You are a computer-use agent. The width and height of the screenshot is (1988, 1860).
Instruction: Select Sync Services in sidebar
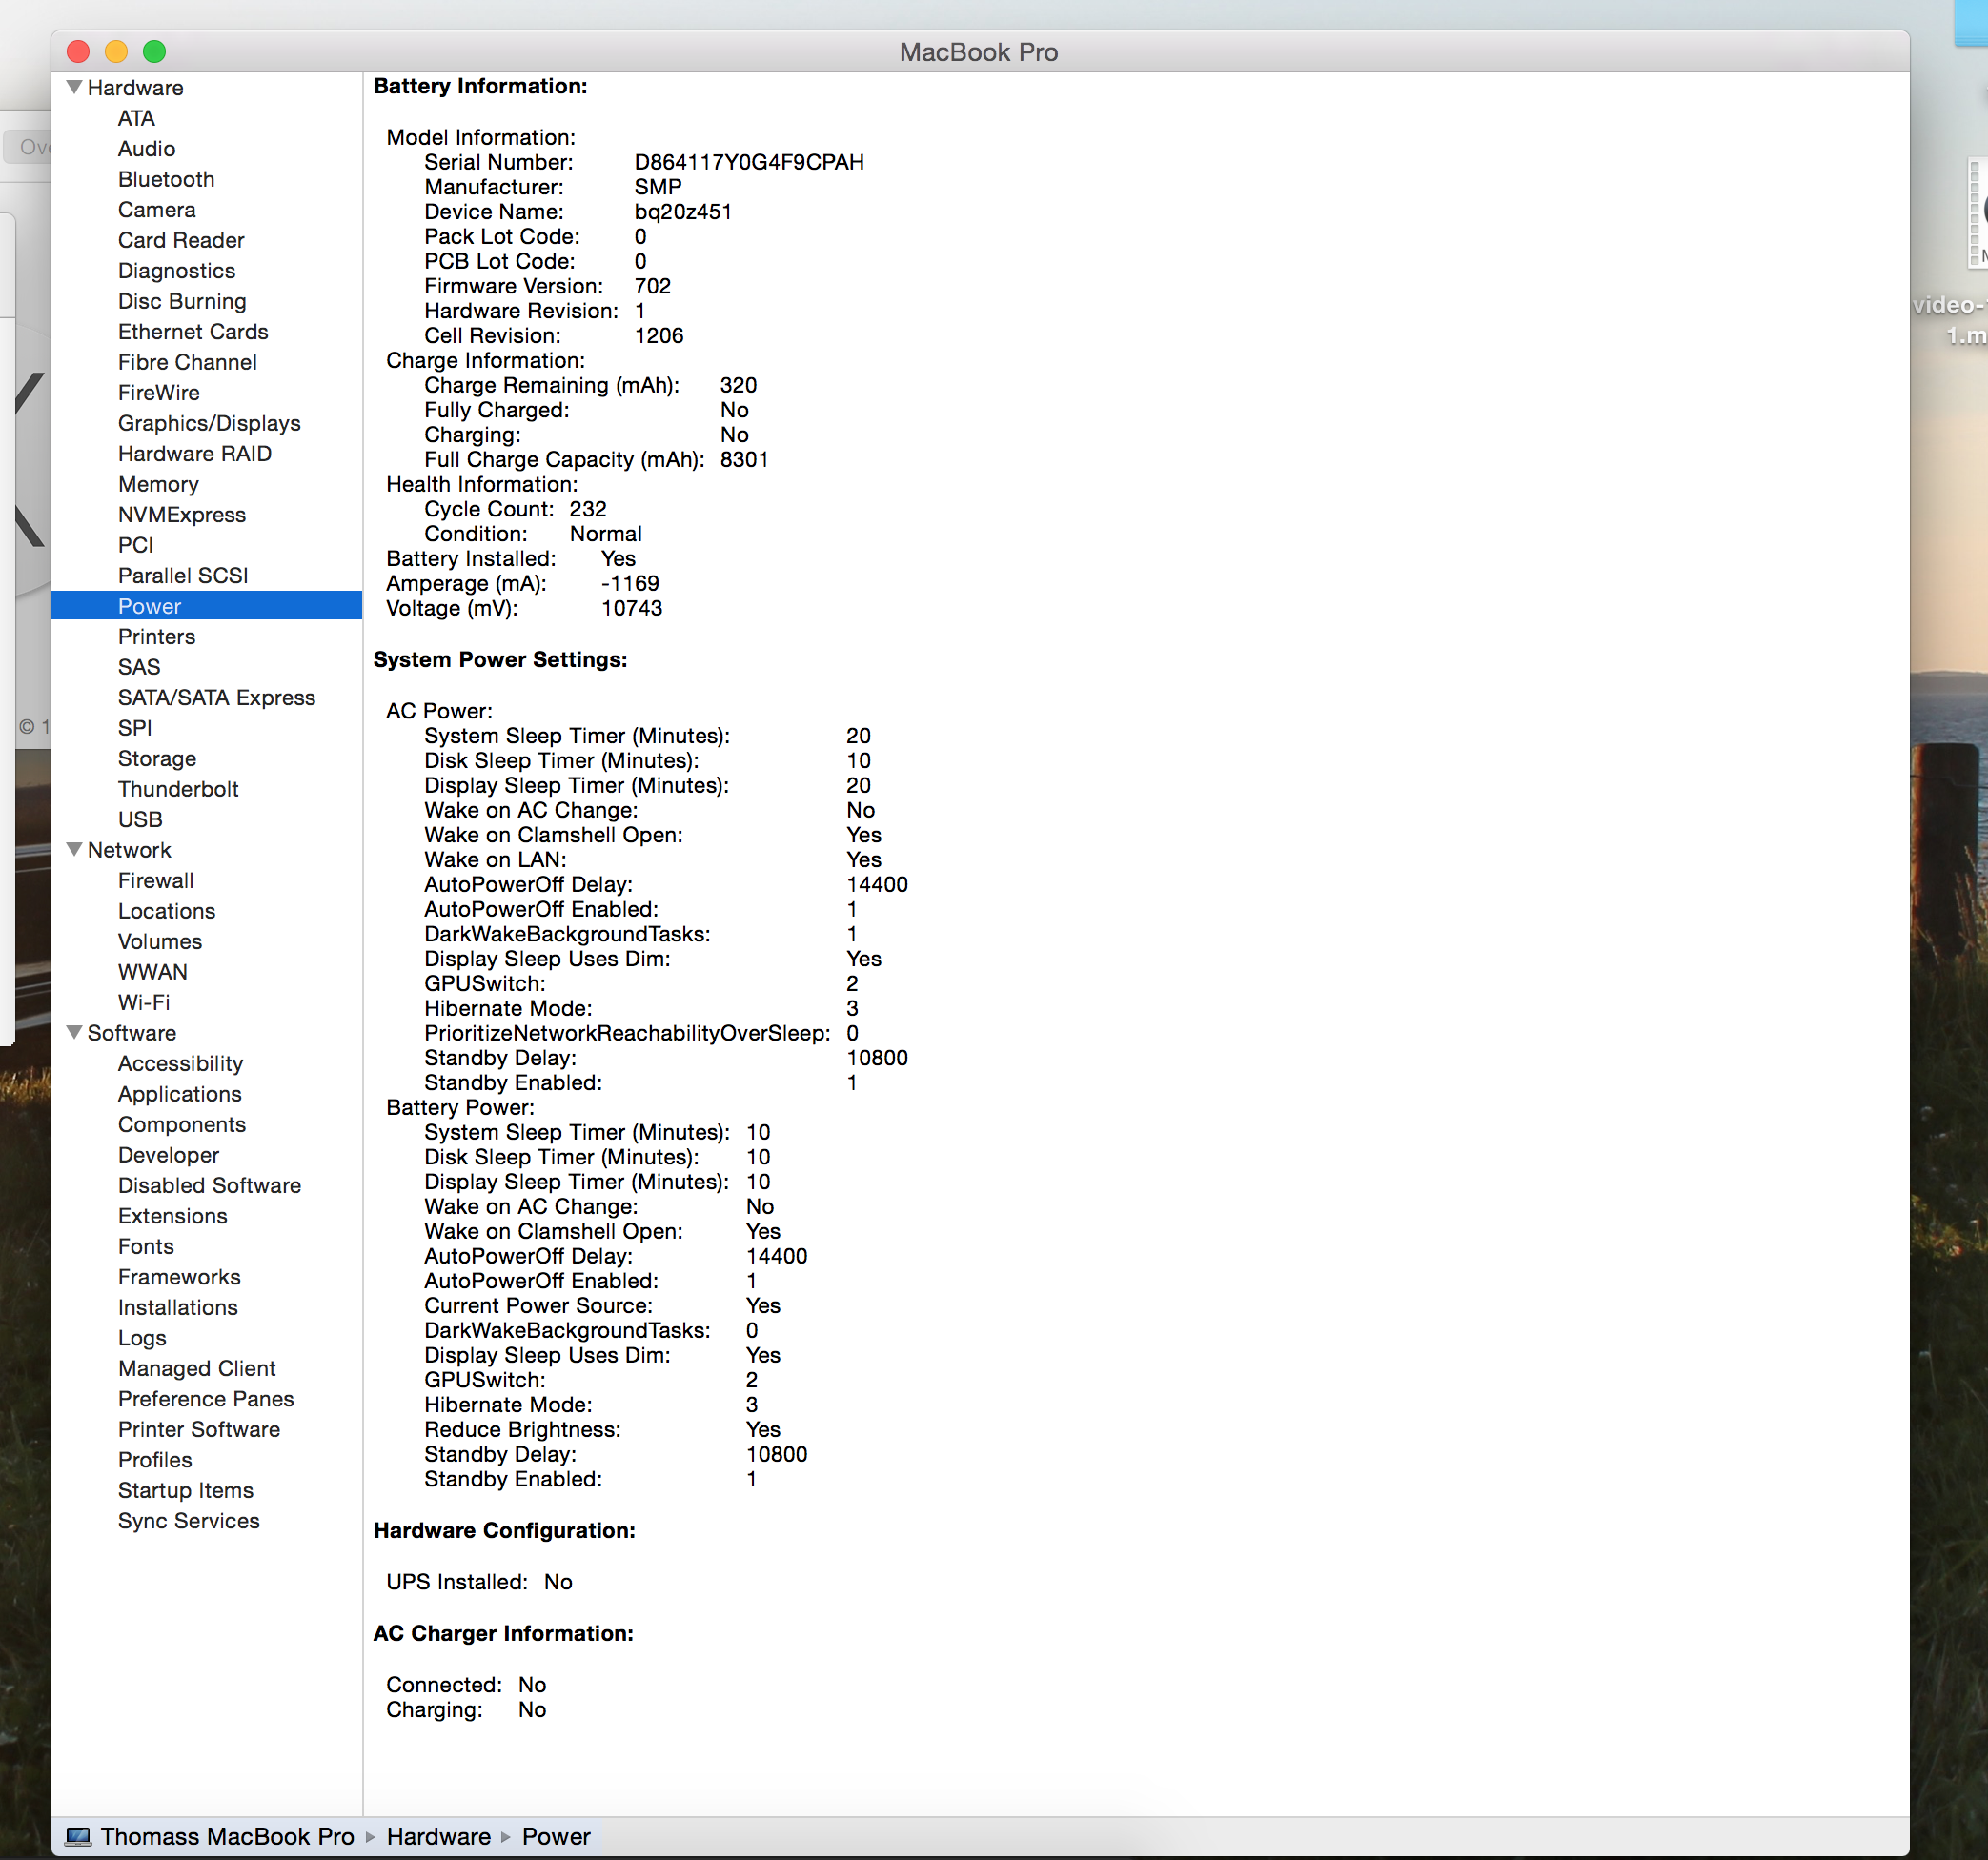[189, 1521]
